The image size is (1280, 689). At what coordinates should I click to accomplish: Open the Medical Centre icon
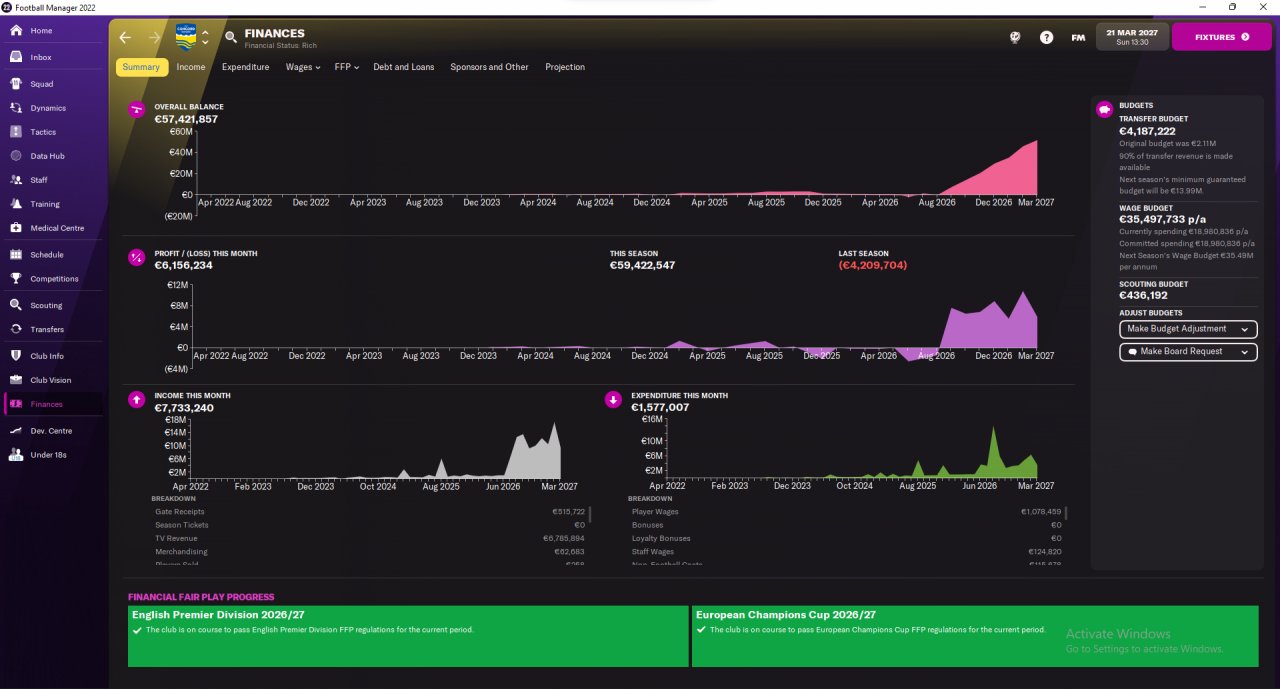[x=16, y=228]
